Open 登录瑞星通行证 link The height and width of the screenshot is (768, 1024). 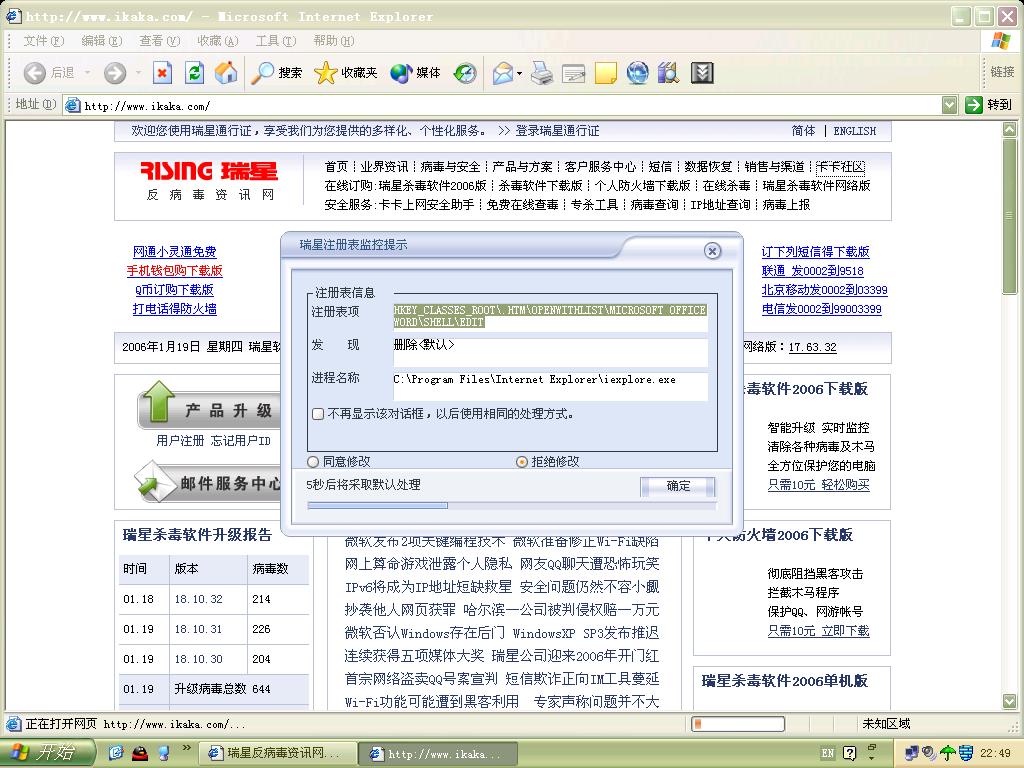pos(557,131)
